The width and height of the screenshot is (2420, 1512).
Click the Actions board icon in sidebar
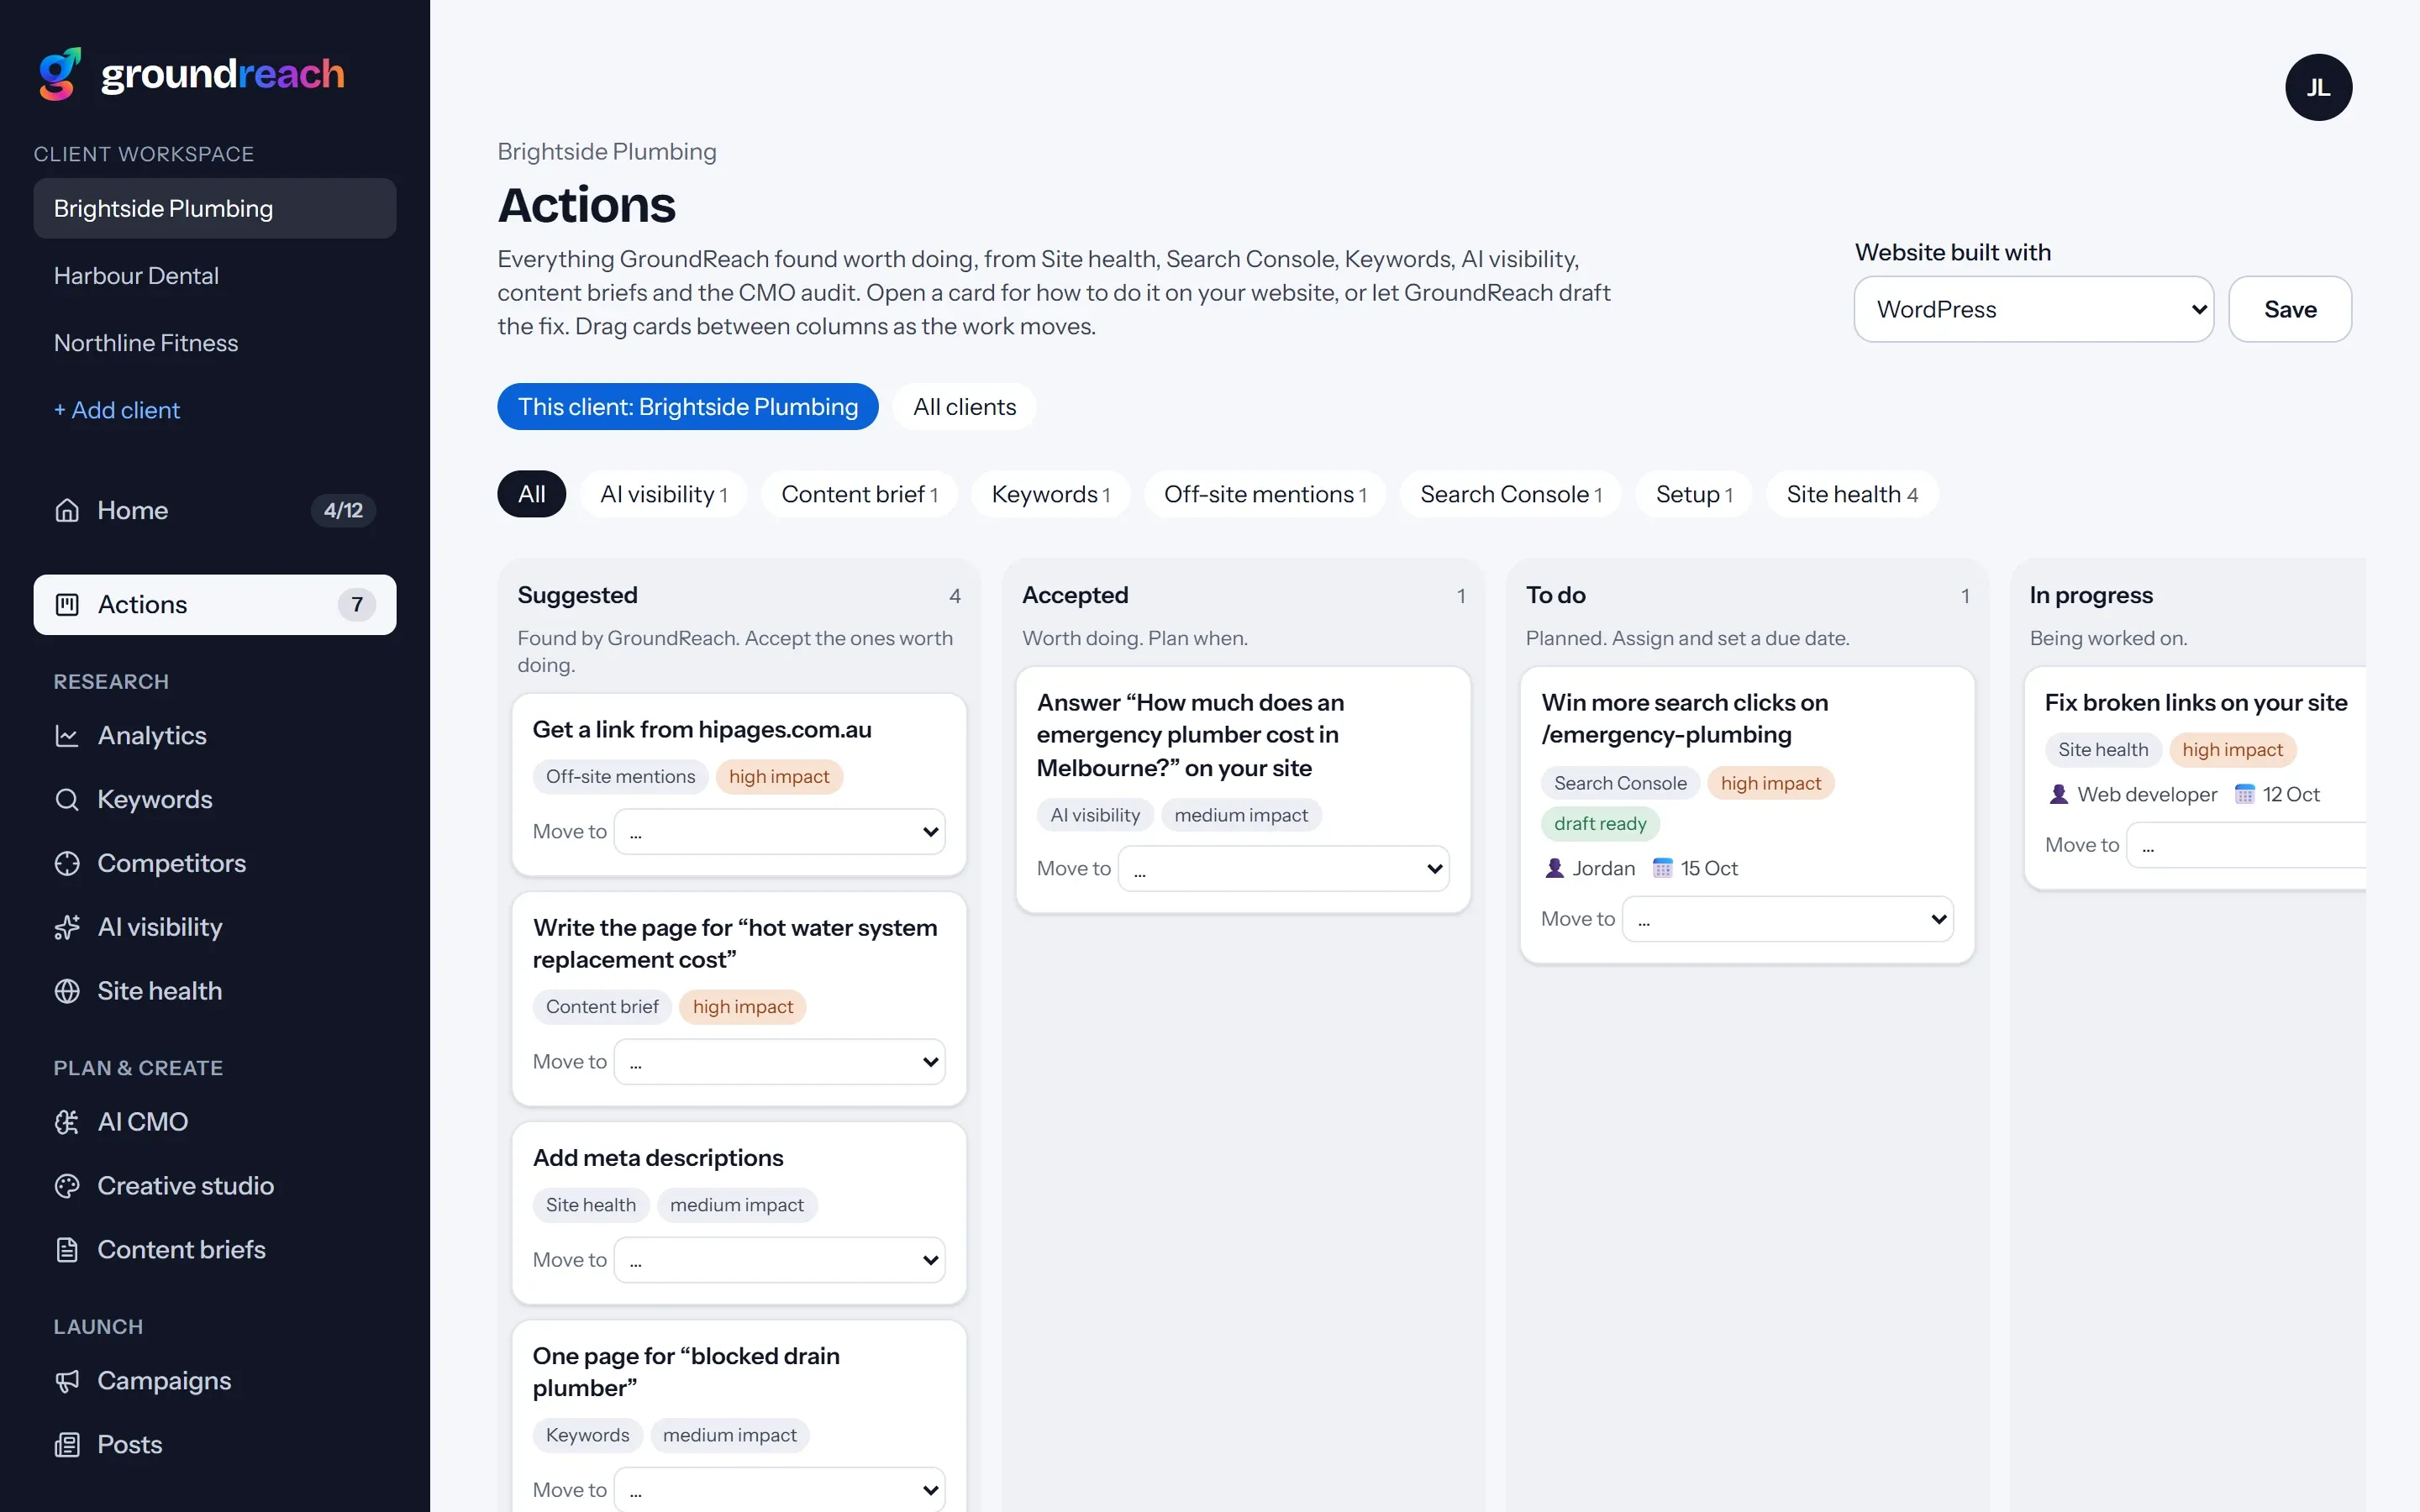[67, 604]
